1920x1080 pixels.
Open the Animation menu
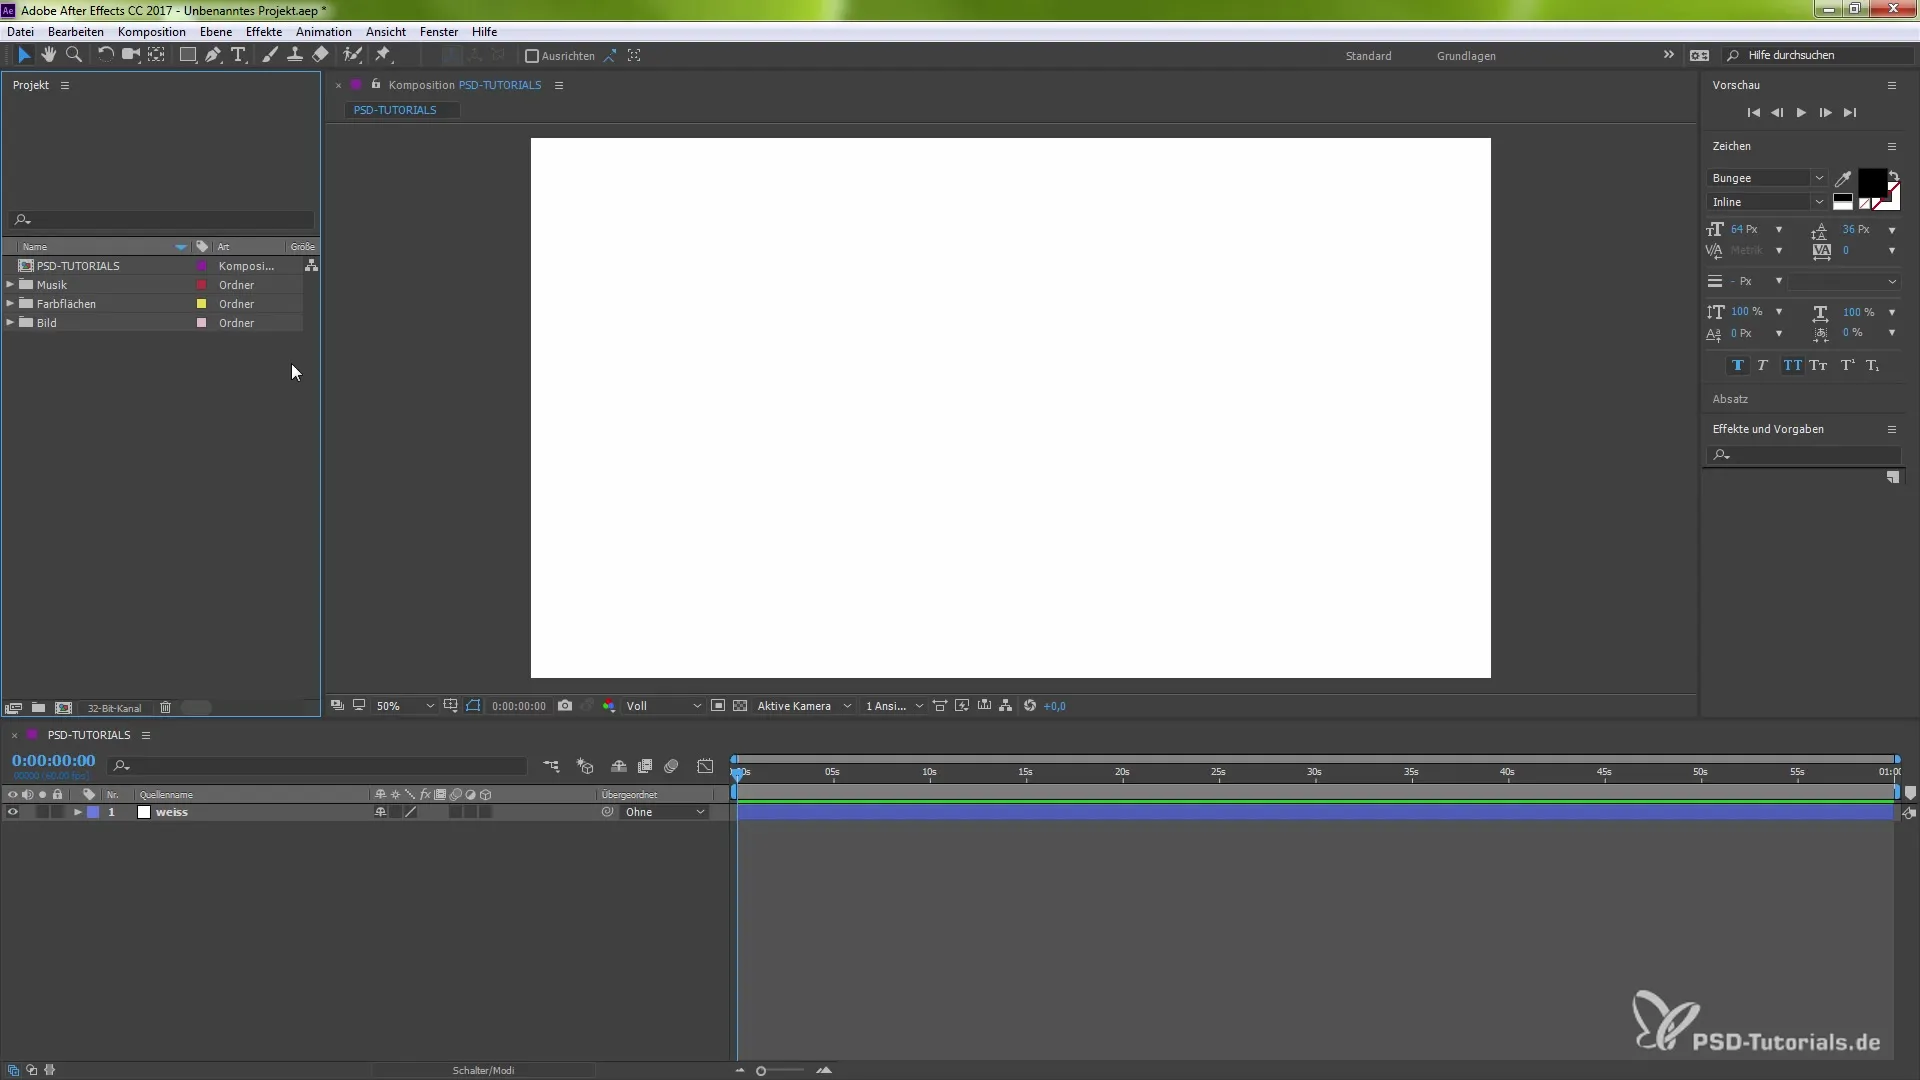point(324,32)
